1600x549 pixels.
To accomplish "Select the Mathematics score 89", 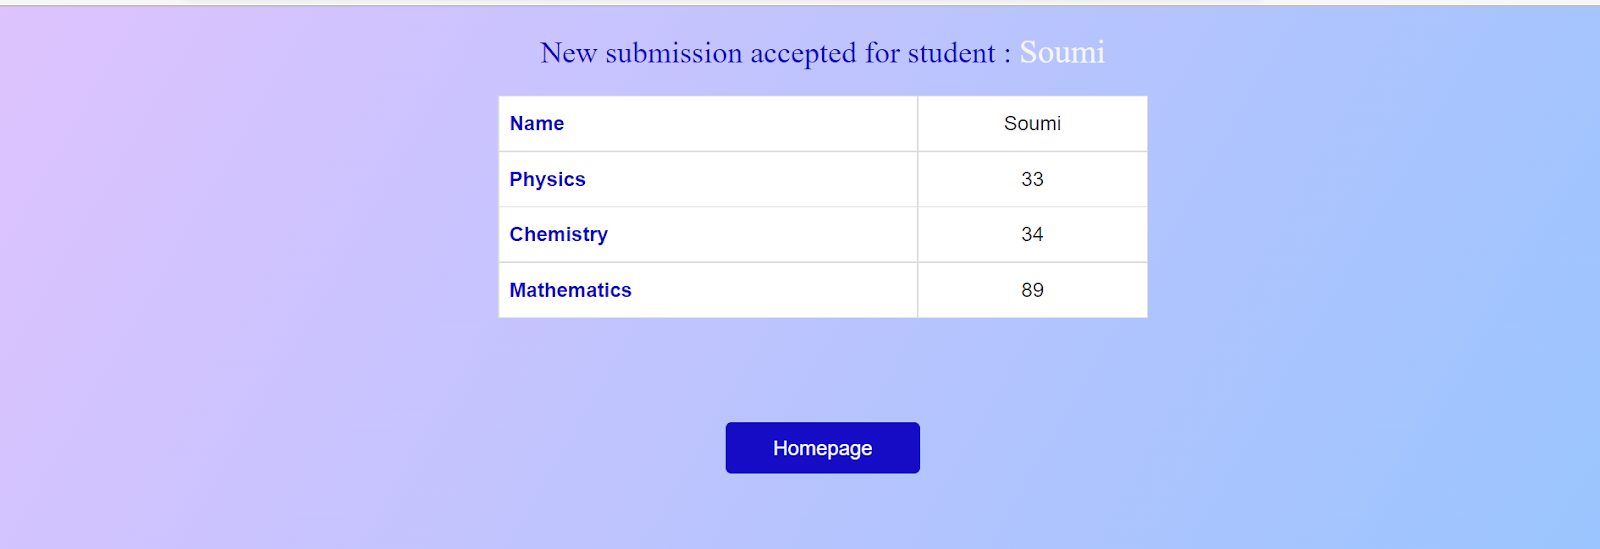I will click(x=1032, y=291).
